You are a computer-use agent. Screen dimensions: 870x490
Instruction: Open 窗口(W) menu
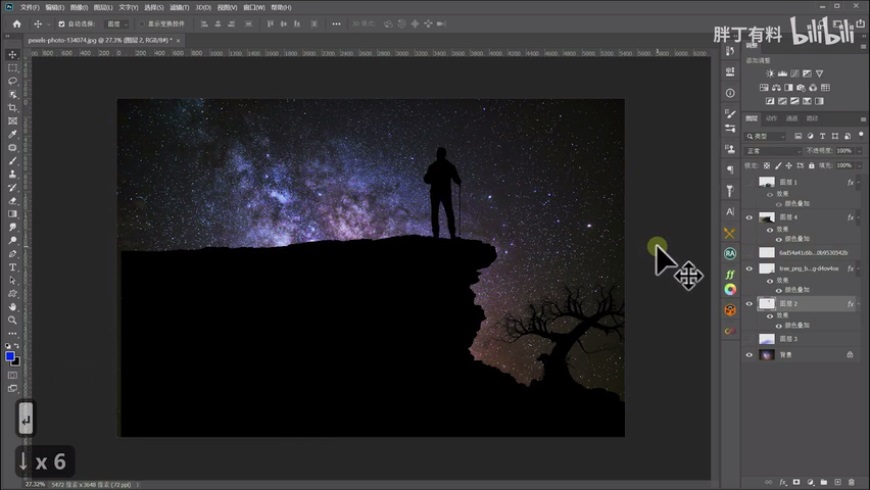point(254,7)
